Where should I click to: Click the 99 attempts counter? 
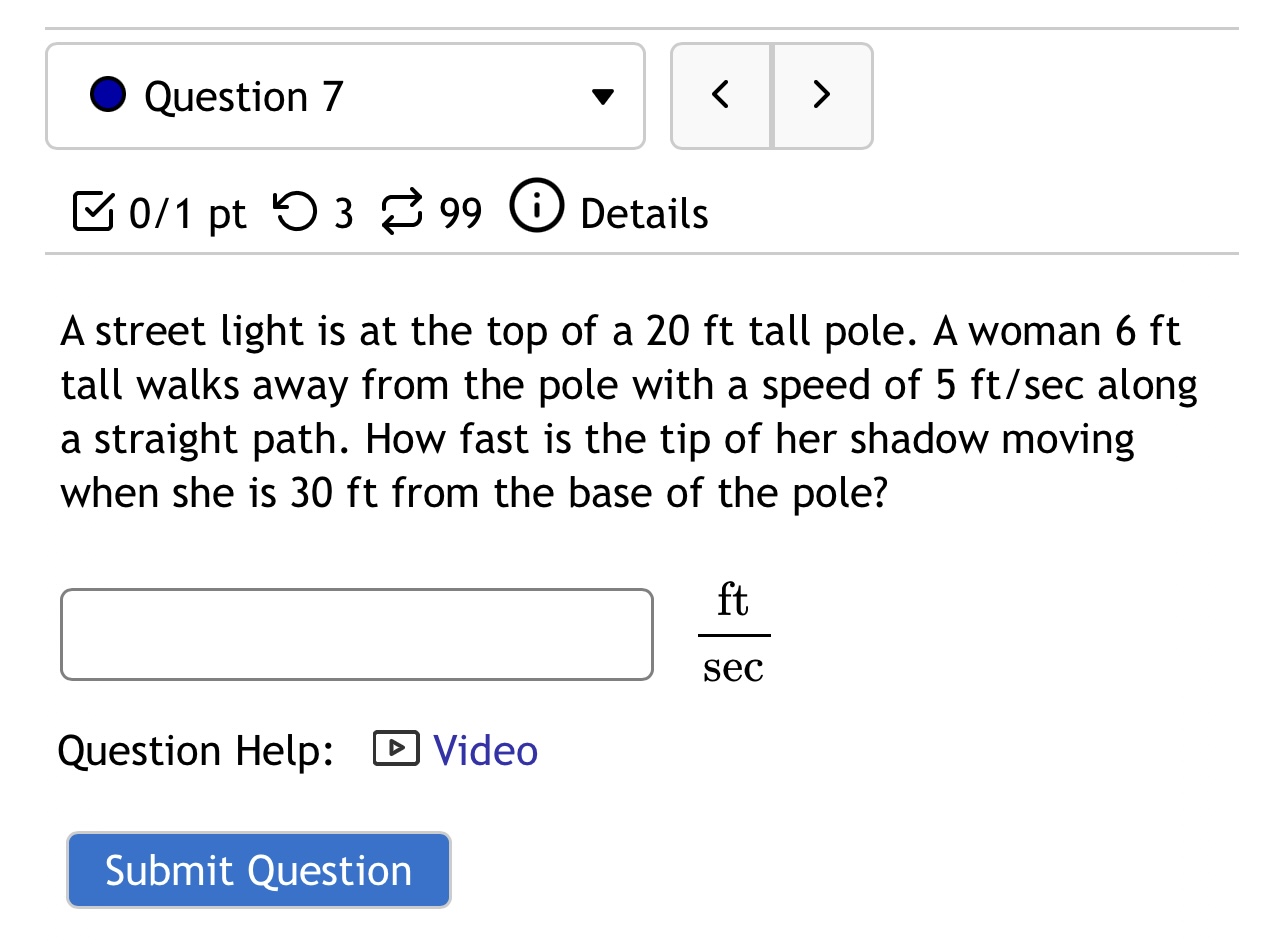(459, 212)
